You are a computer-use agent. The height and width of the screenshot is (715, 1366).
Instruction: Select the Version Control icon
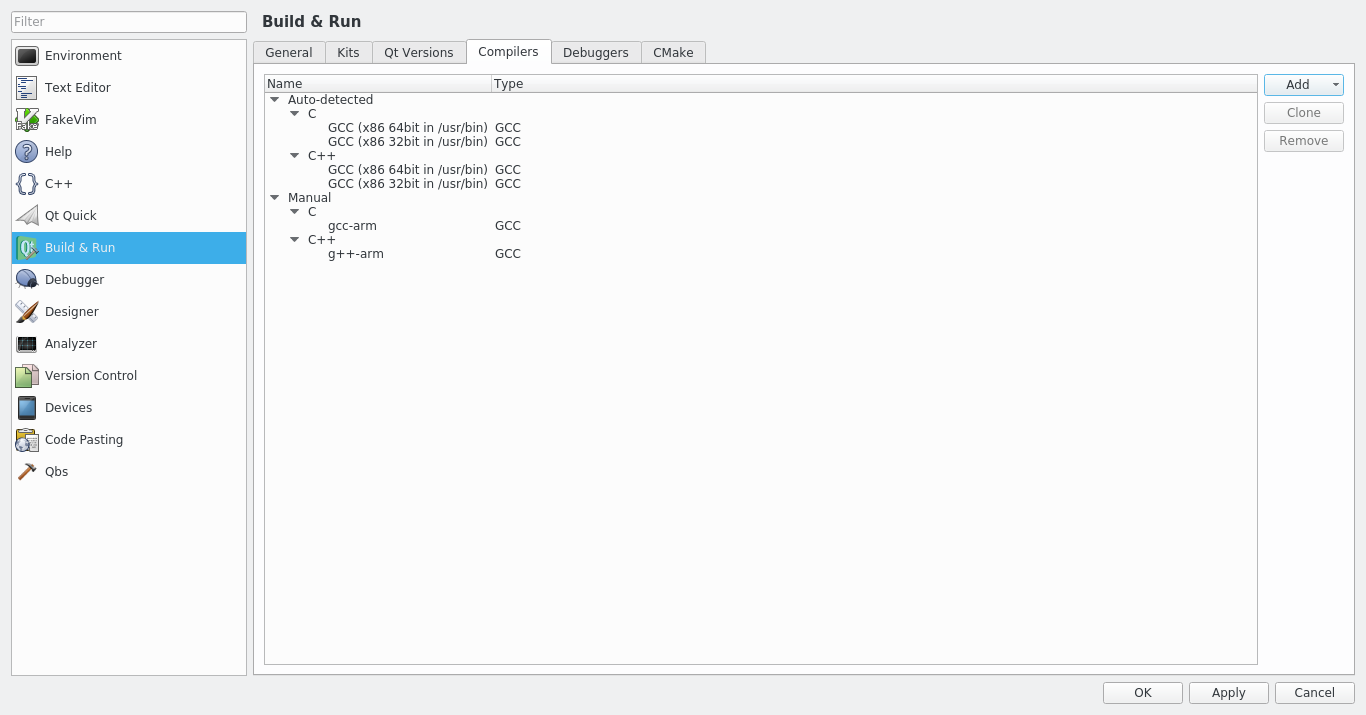[27, 376]
